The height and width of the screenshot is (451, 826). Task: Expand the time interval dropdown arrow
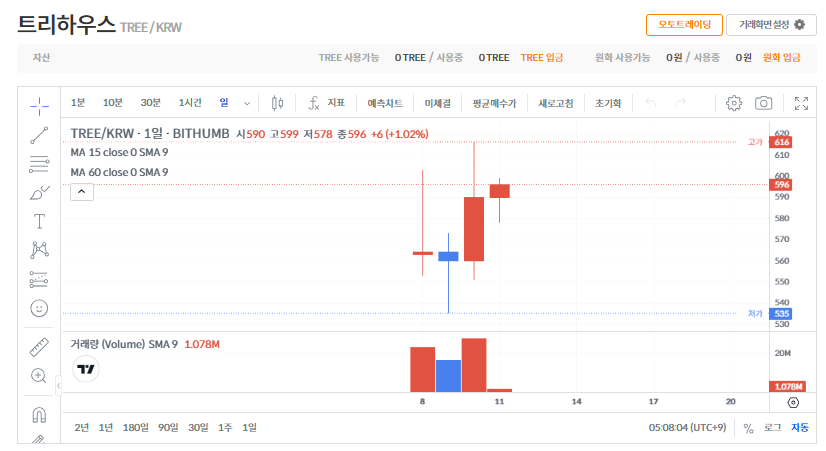pyautogui.click(x=247, y=103)
